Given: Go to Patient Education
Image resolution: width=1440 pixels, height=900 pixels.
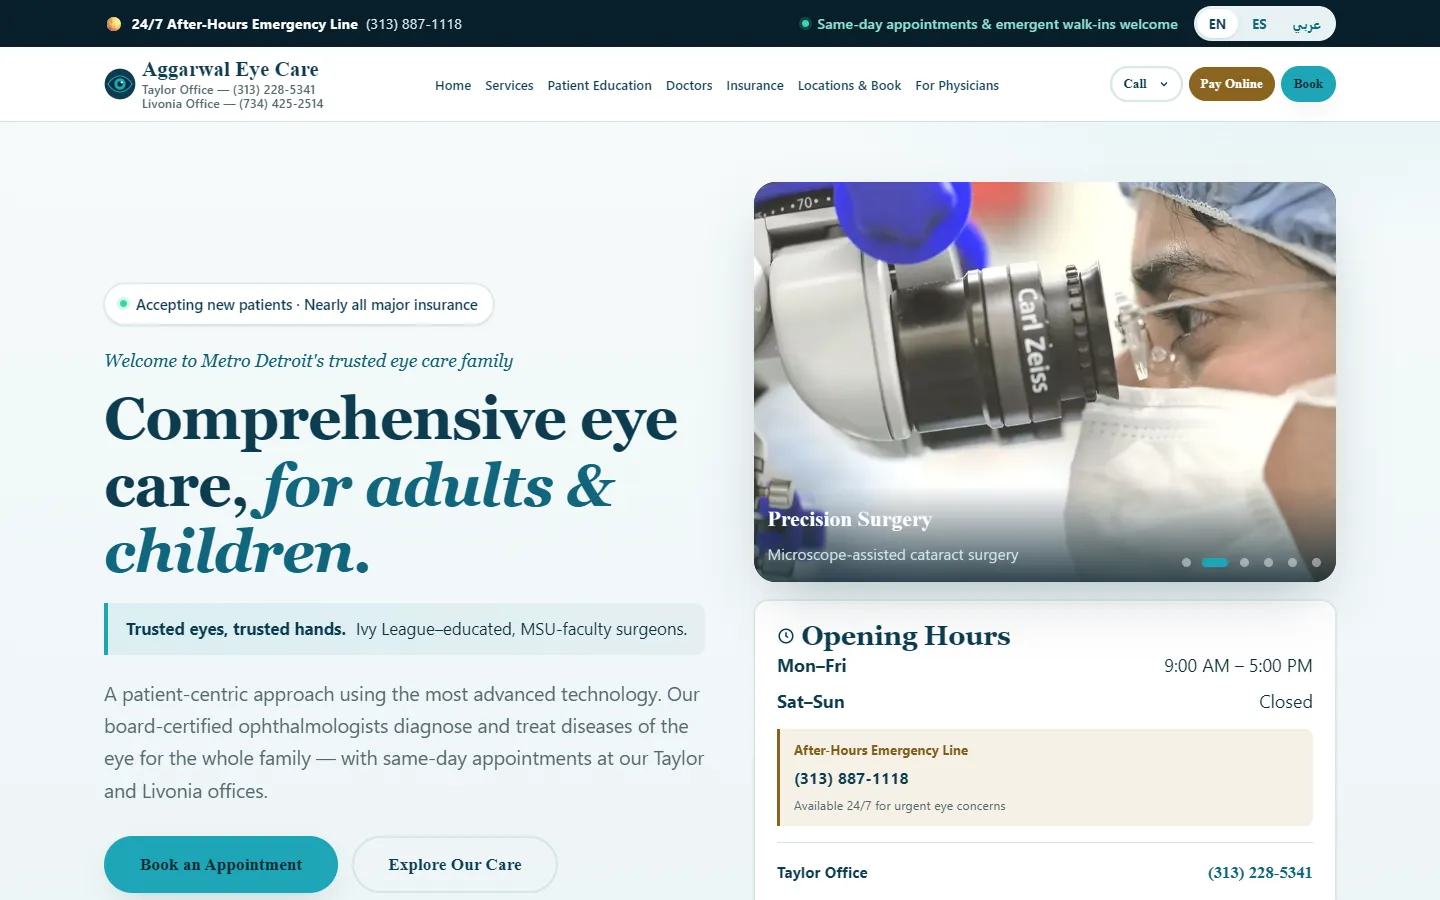Looking at the screenshot, I should click(x=599, y=86).
